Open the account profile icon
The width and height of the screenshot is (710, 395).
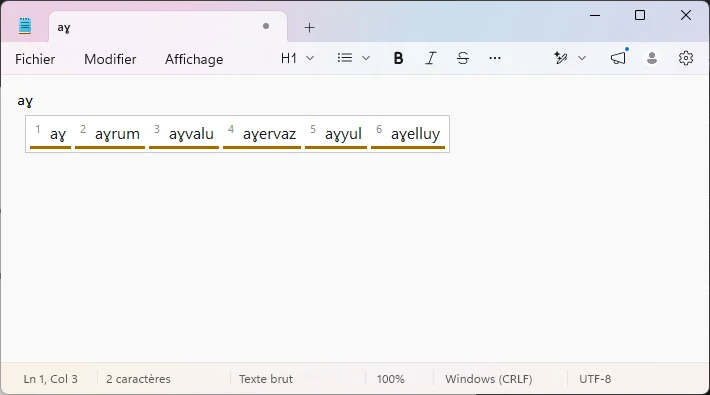click(x=652, y=58)
